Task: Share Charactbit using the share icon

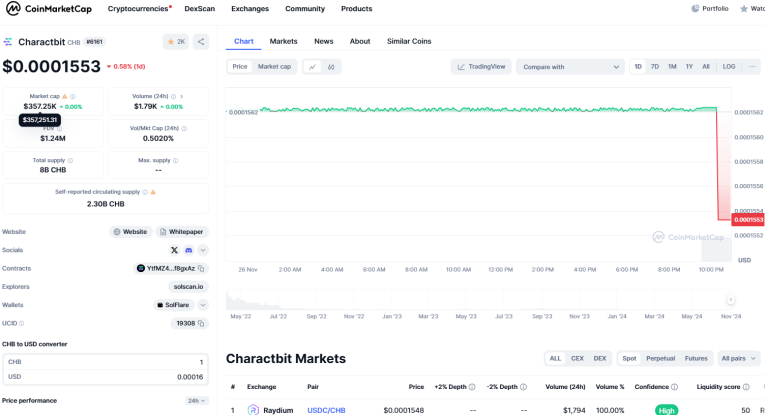Action: (x=201, y=42)
